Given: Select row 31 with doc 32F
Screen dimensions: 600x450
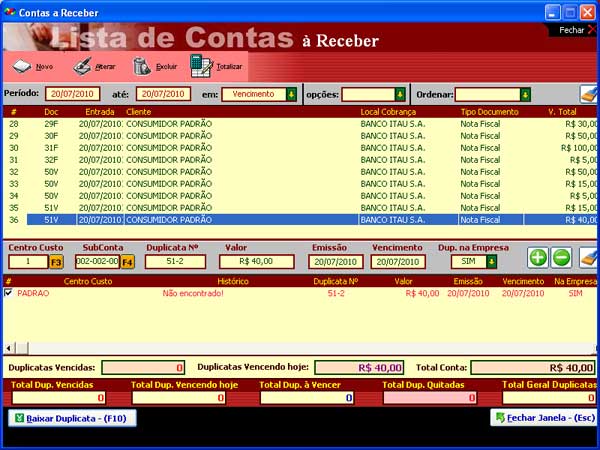Looking at the screenshot, I should (300, 160).
